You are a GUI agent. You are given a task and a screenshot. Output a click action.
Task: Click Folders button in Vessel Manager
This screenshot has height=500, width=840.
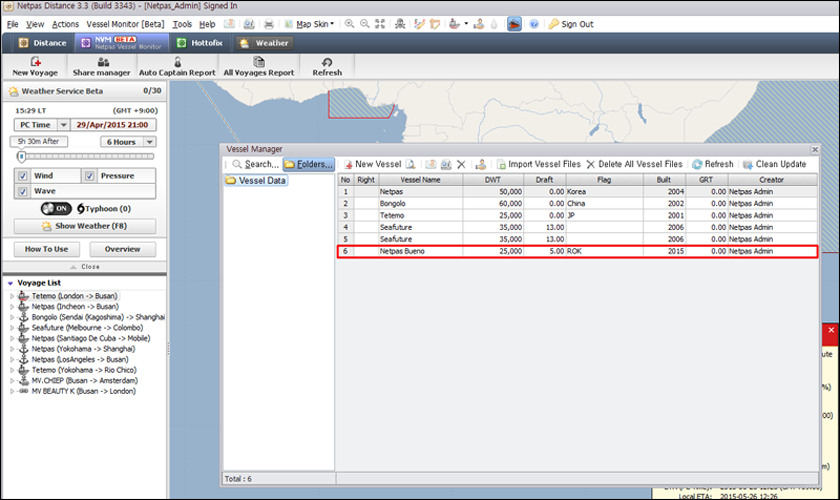(309, 165)
